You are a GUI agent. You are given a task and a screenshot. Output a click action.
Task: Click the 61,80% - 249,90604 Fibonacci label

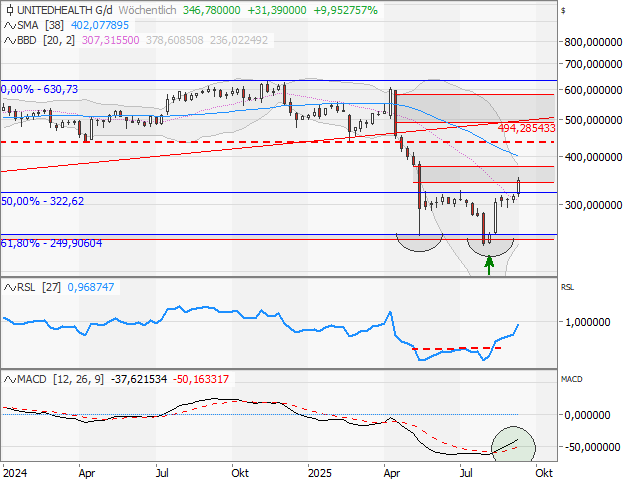tap(51, 244)
